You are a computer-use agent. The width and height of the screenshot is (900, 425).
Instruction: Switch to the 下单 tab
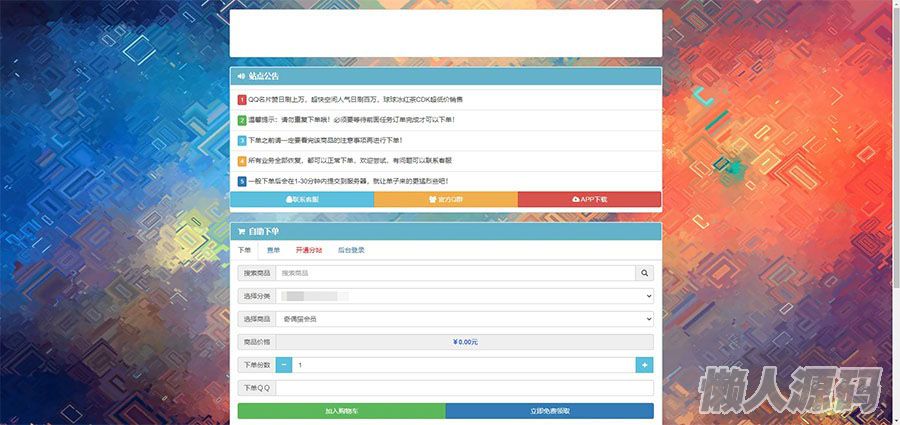point(245,250)
